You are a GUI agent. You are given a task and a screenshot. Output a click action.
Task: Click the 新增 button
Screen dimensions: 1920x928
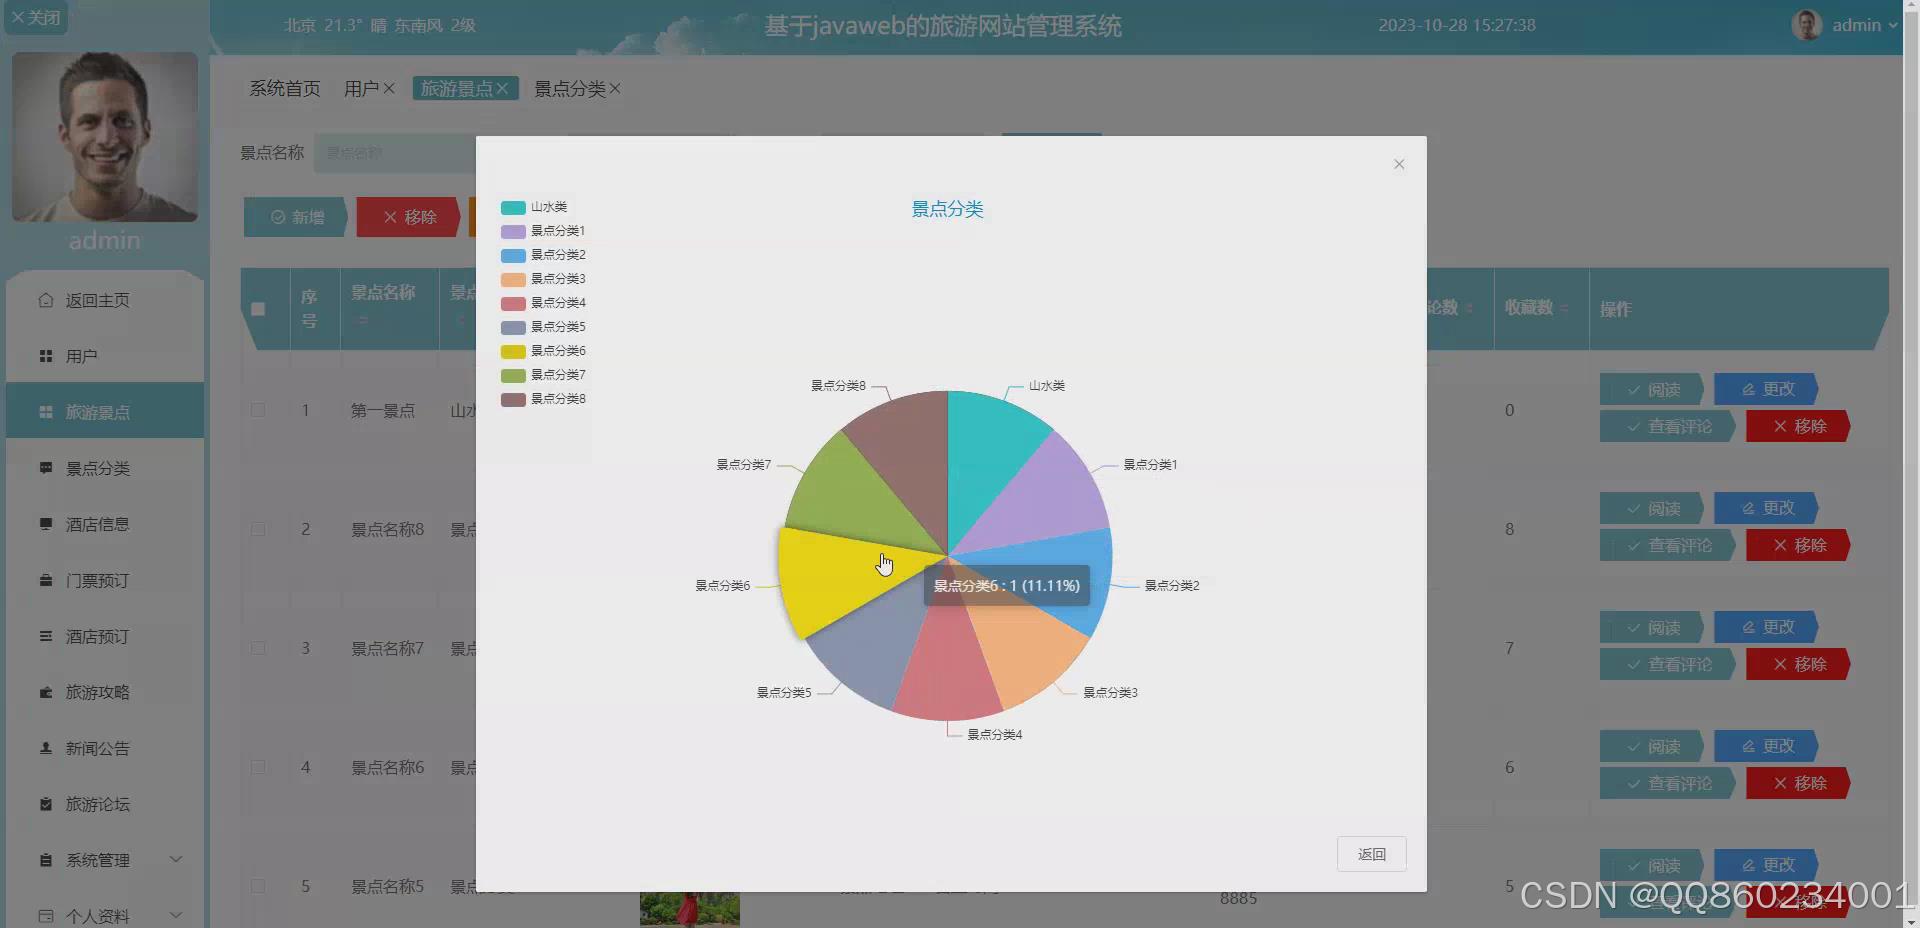point(297,217)
